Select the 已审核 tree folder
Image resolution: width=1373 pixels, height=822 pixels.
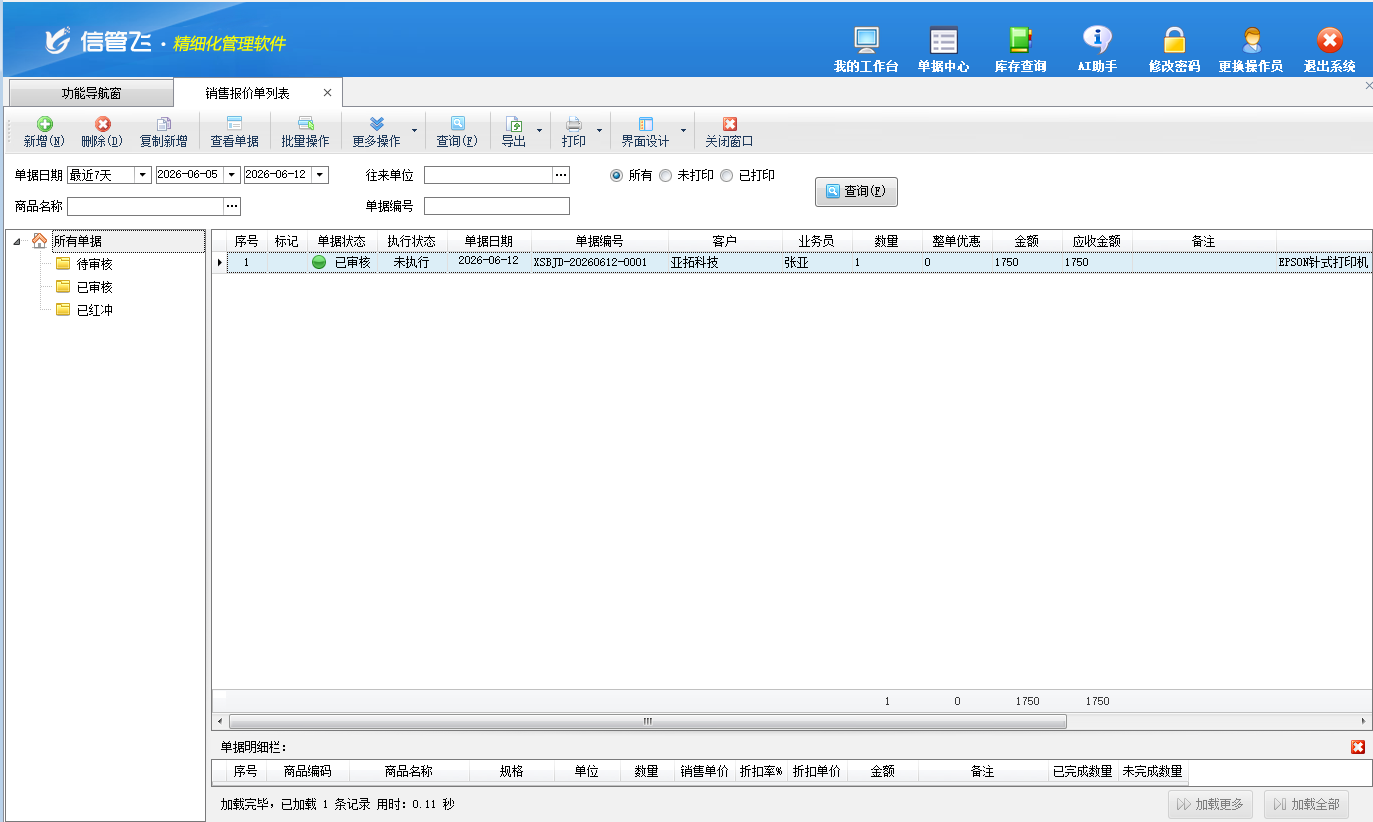tap(94, 287)
